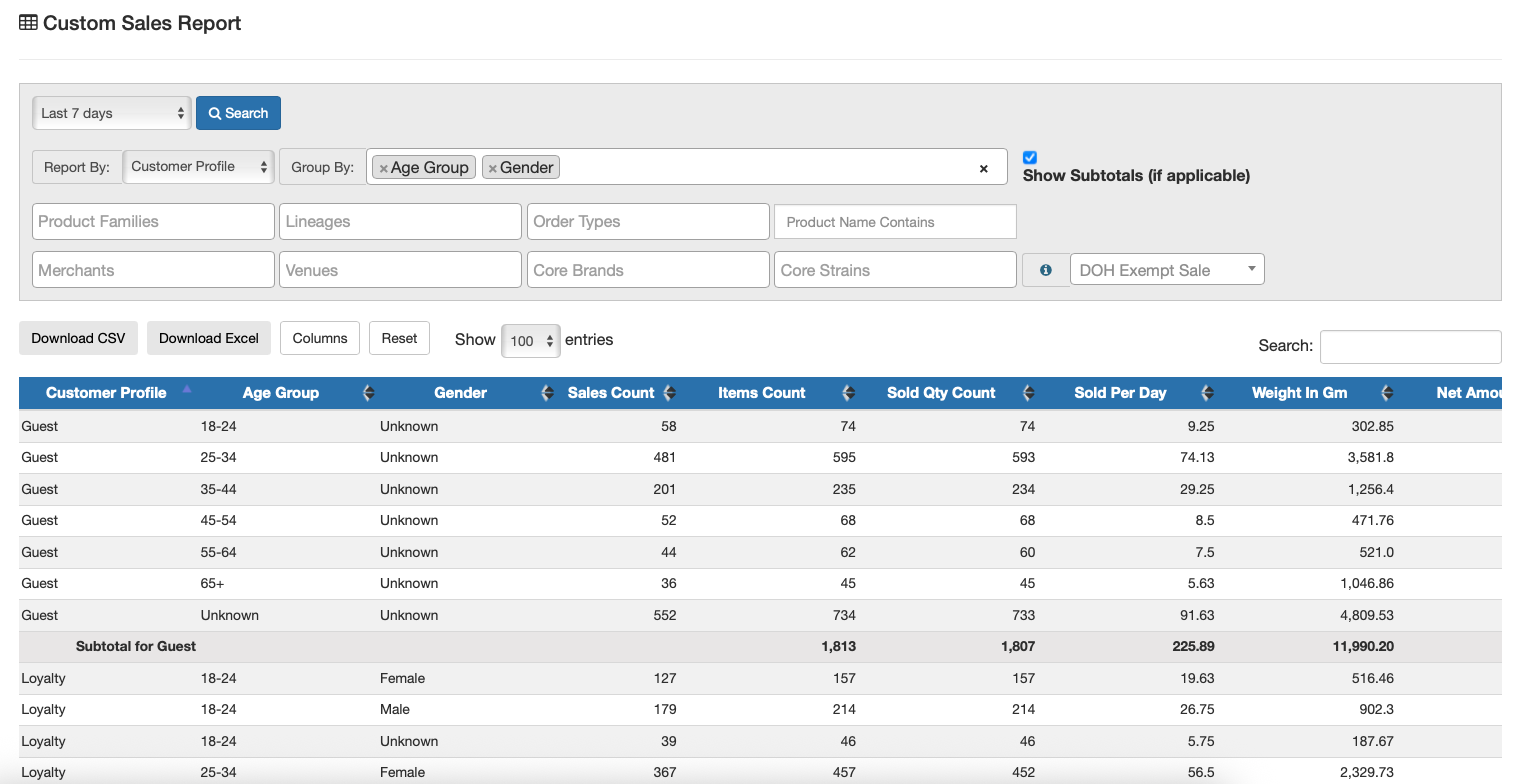Click the Product Name Contains input field

pos(895,222)
